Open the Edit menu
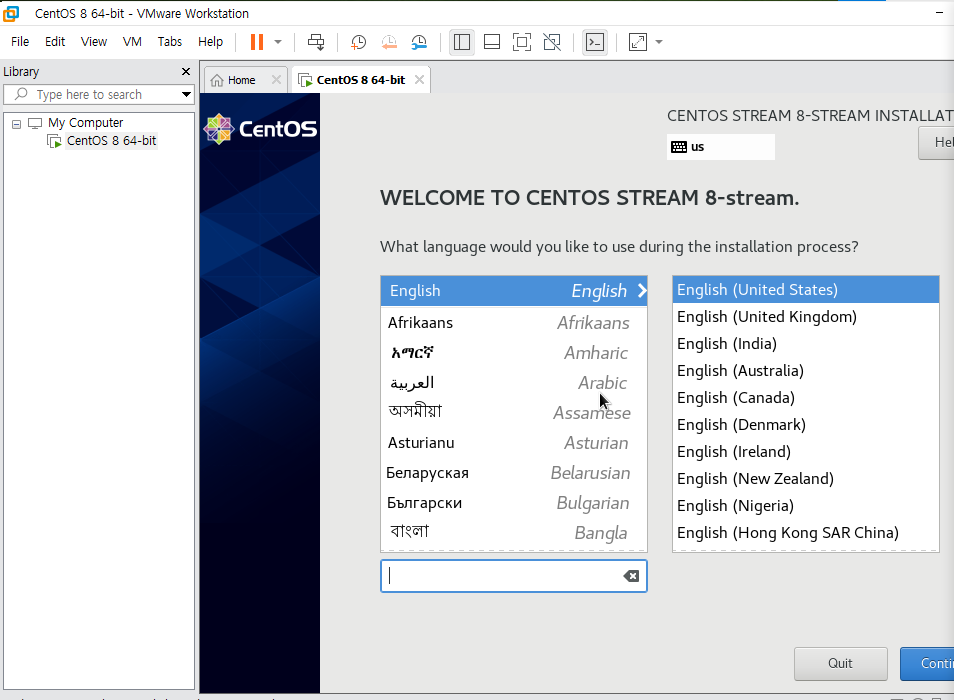 (x=55, y=41)
